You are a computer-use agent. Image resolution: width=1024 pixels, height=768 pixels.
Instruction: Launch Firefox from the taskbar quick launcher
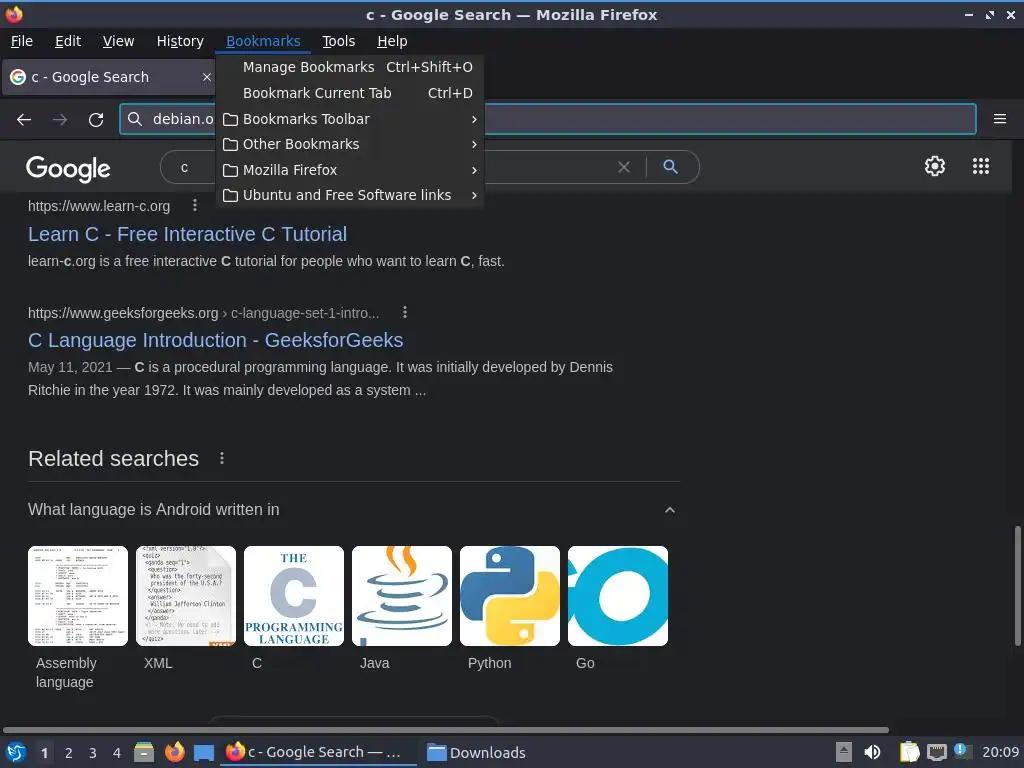(x=174, y=752)
